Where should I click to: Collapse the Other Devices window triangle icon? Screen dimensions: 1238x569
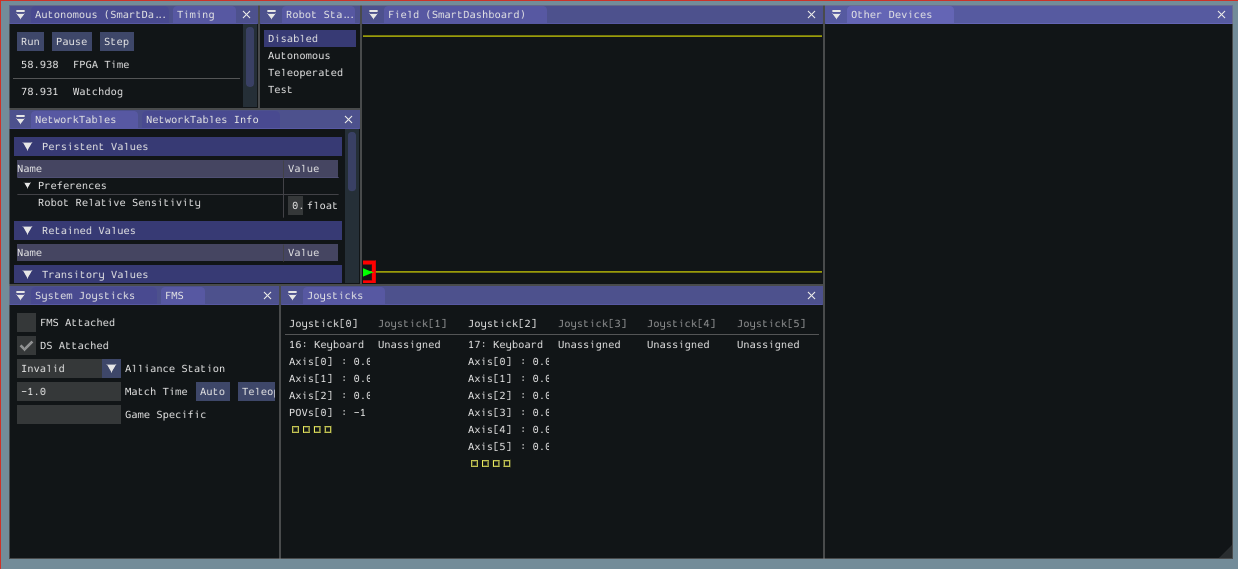pos(836,15)
